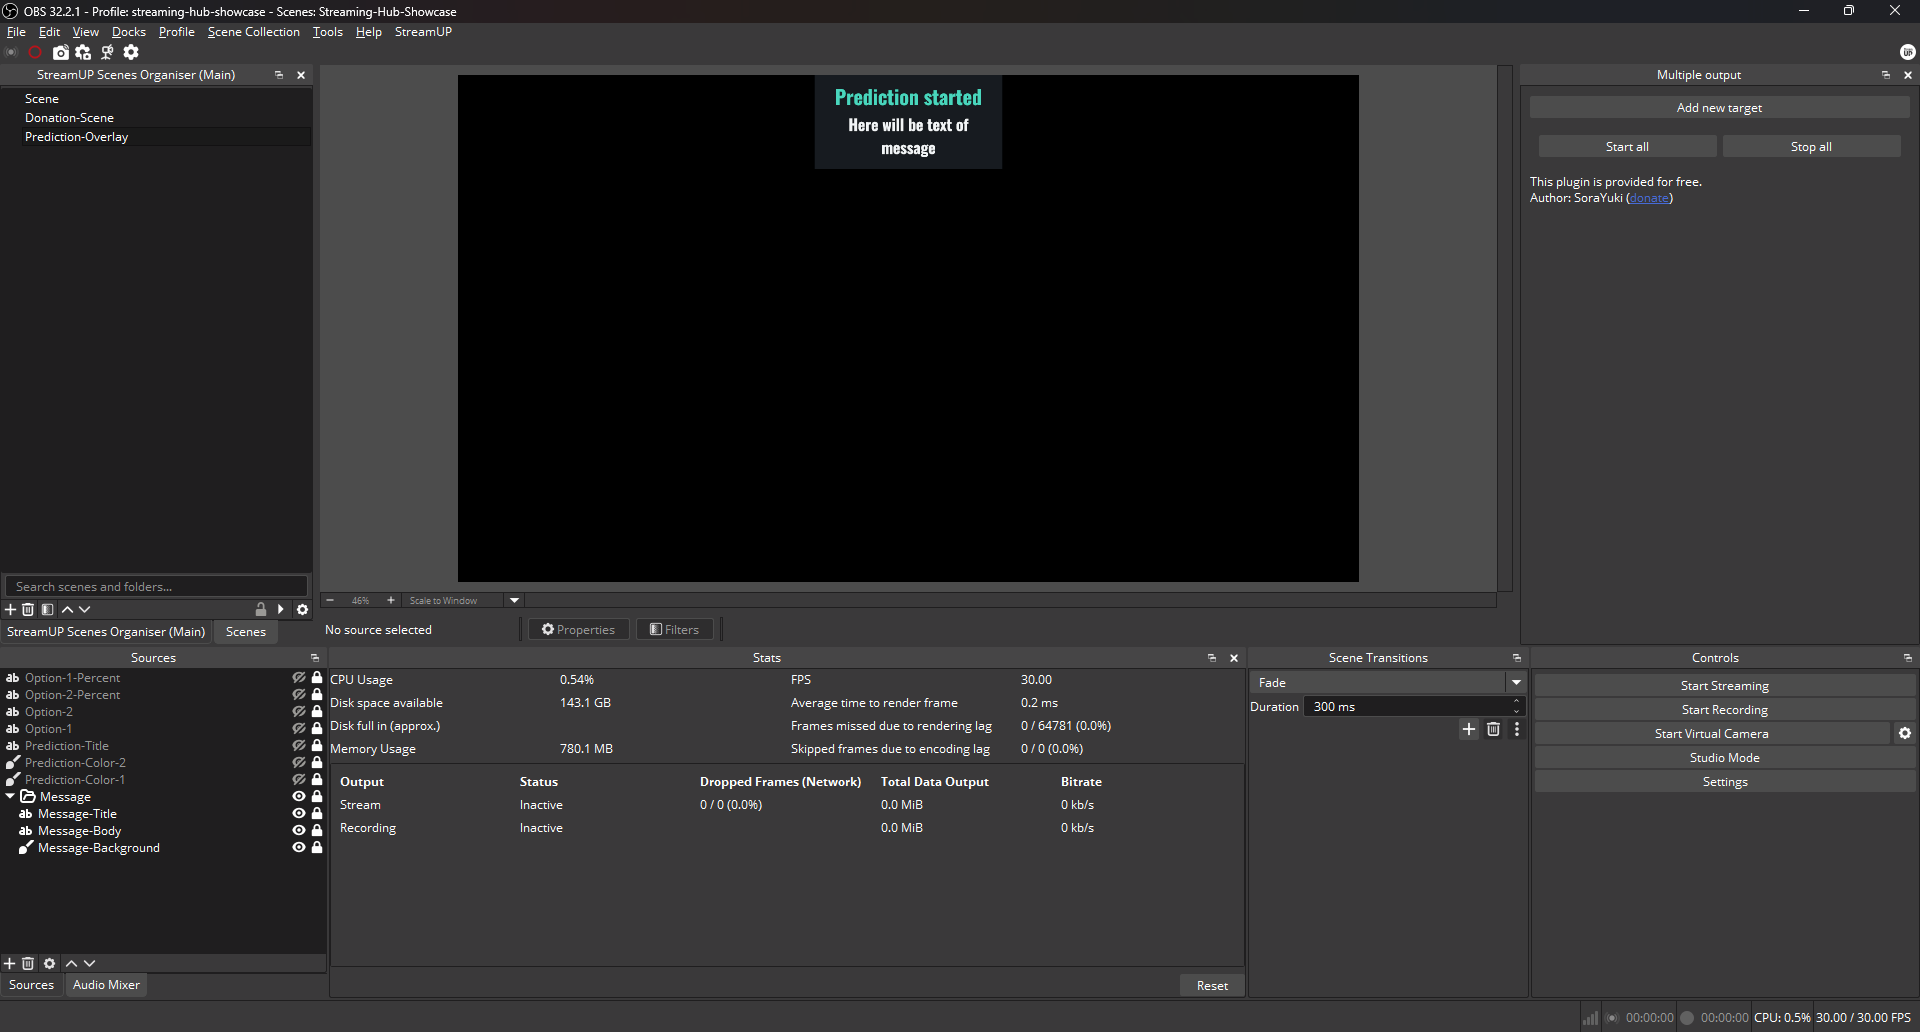This screenshot has width=1920, height=1032.
Task: Hide the Message-Background source
Action: coord(298,848)
